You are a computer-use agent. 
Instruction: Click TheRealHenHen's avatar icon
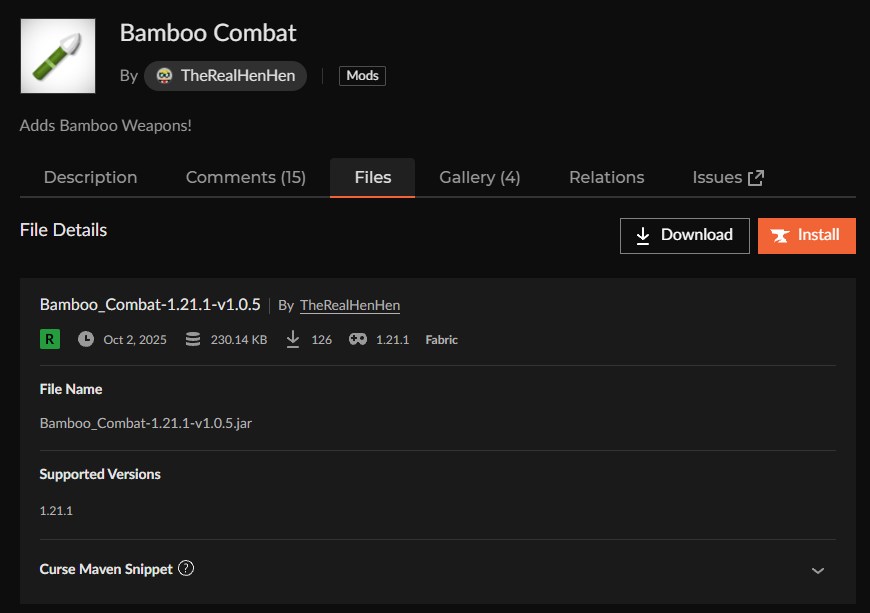pos(162,75)
